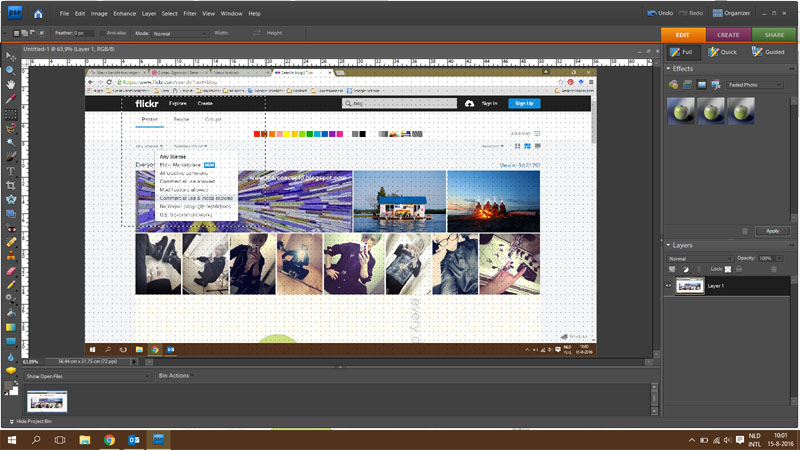Select the Red Eye Removal tool
Screen dimensions: 800x450
(11, 229)
